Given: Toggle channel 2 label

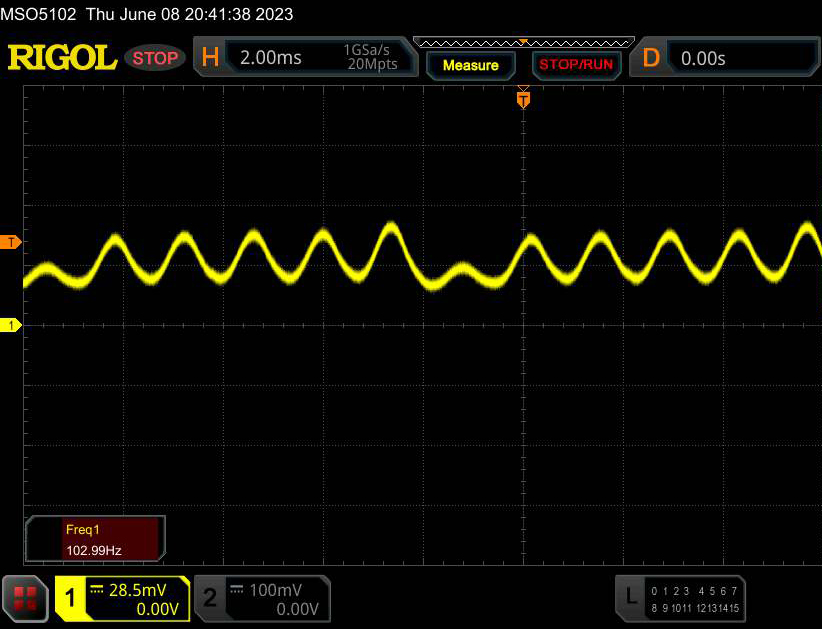Looking at the screenshot, I should point(210,598).
